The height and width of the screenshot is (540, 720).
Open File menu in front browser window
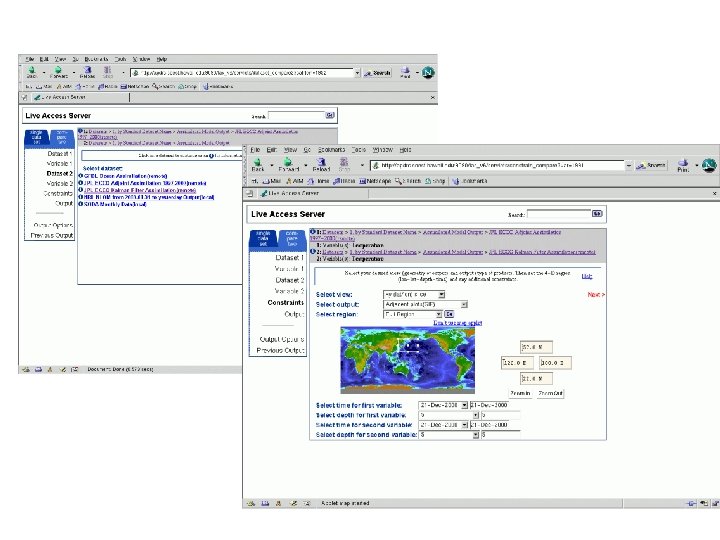[x=255, y=150]
